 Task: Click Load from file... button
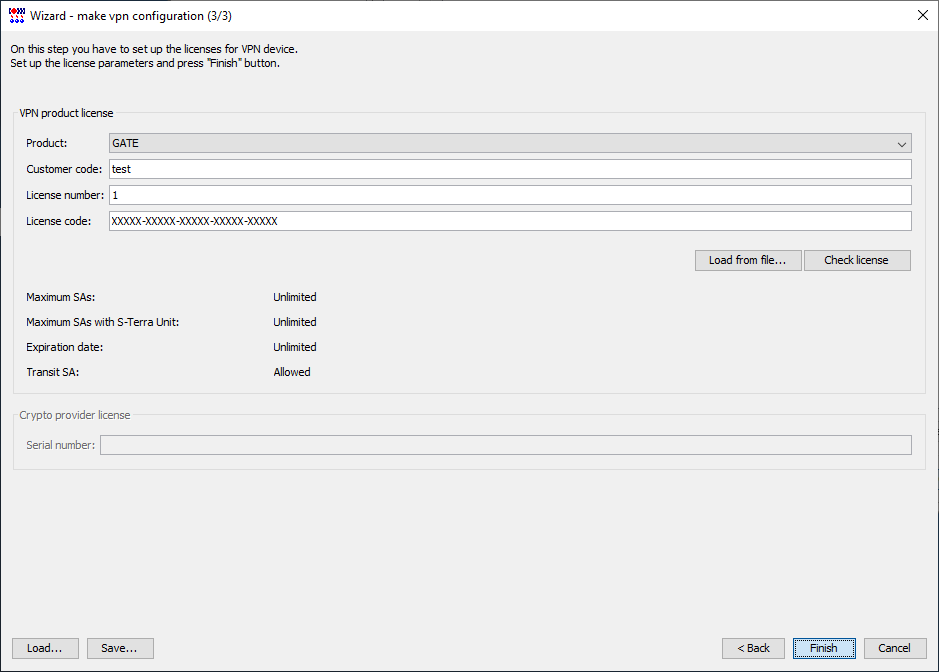(748, 260)
